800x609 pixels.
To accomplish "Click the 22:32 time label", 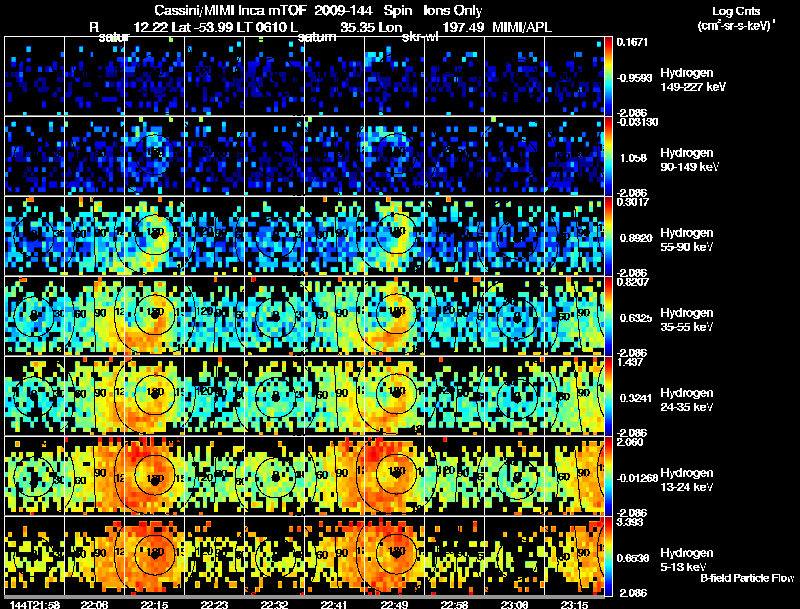I will pos(274,604).
